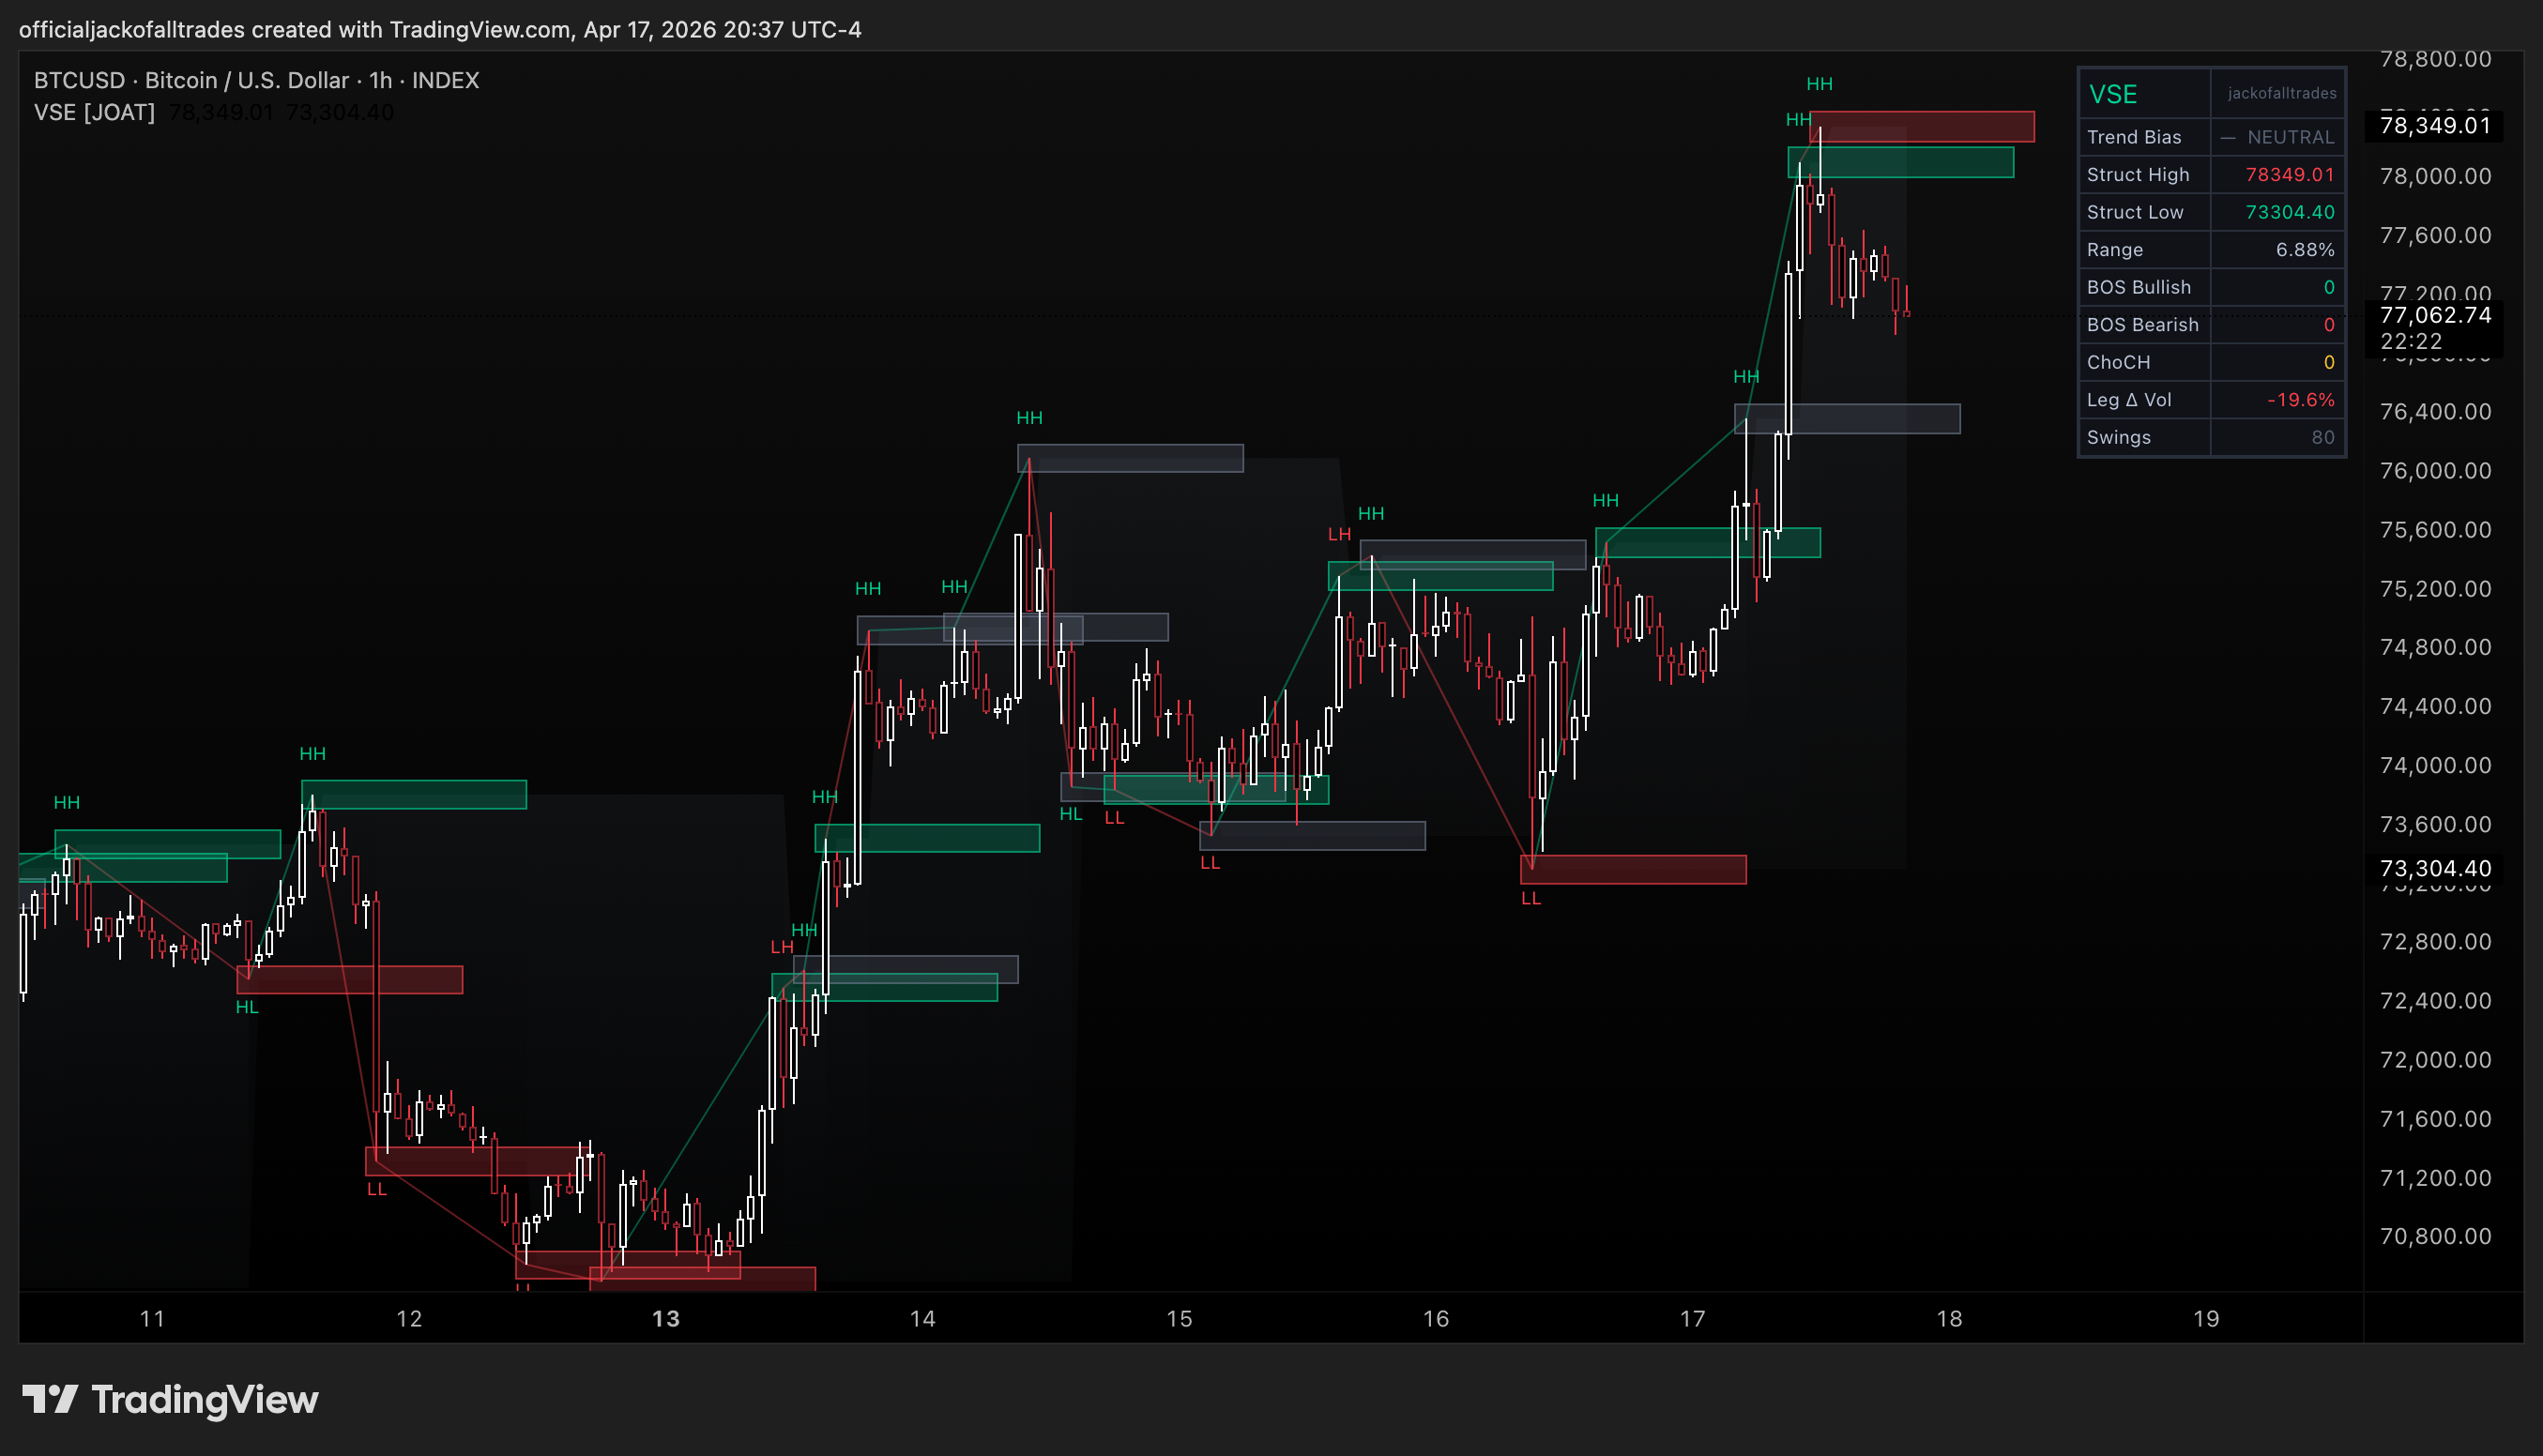Click the 78,349.01 price axis tag

[x=2434, y=125]
